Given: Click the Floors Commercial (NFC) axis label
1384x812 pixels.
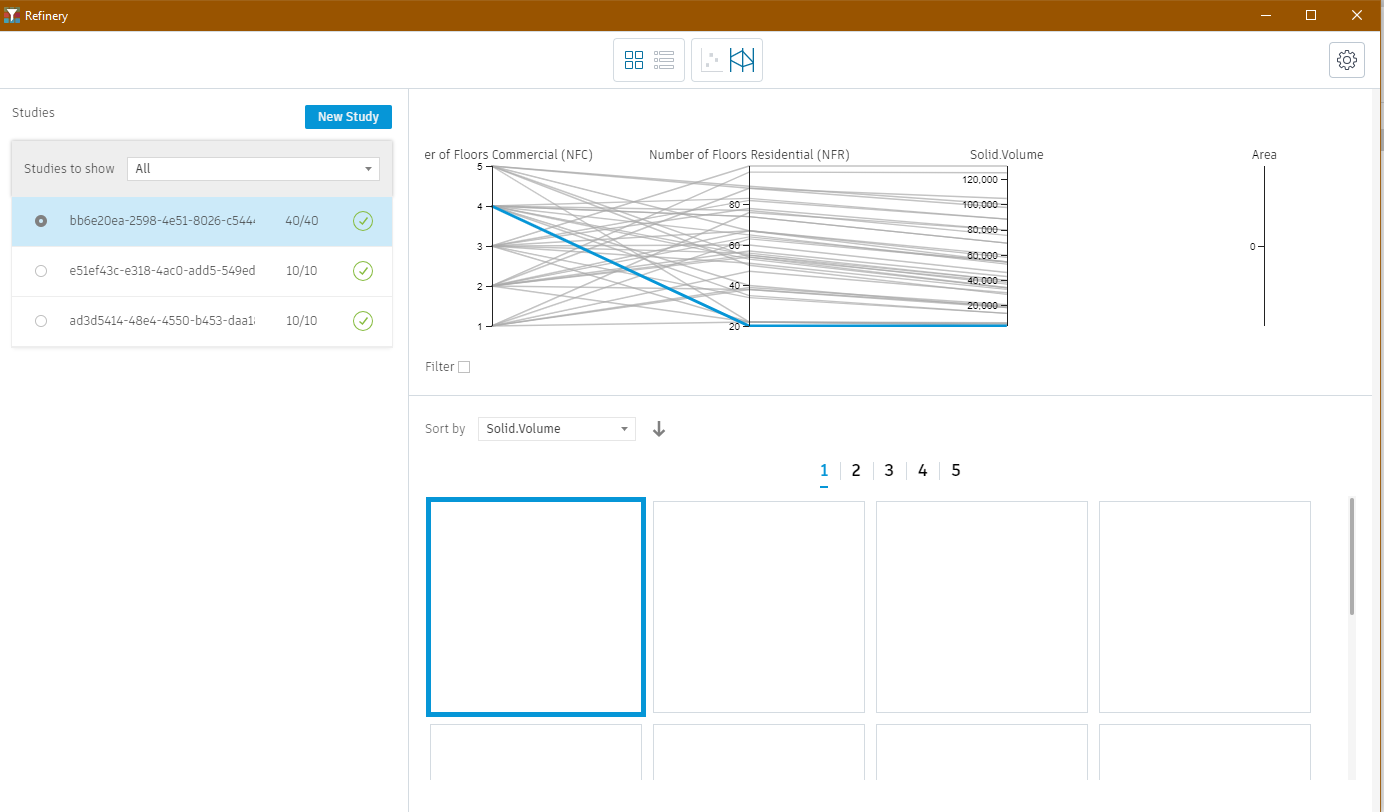Looking at the screenshot, I should tap(509, 155).
